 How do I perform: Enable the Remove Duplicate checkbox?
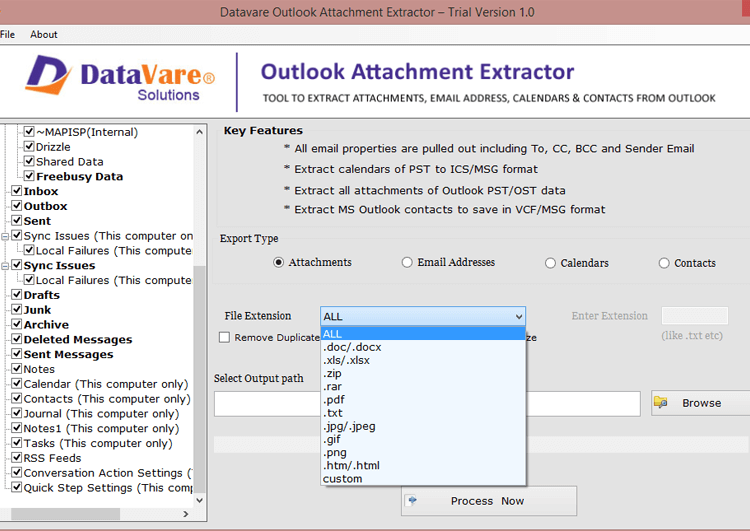point(224,337)
